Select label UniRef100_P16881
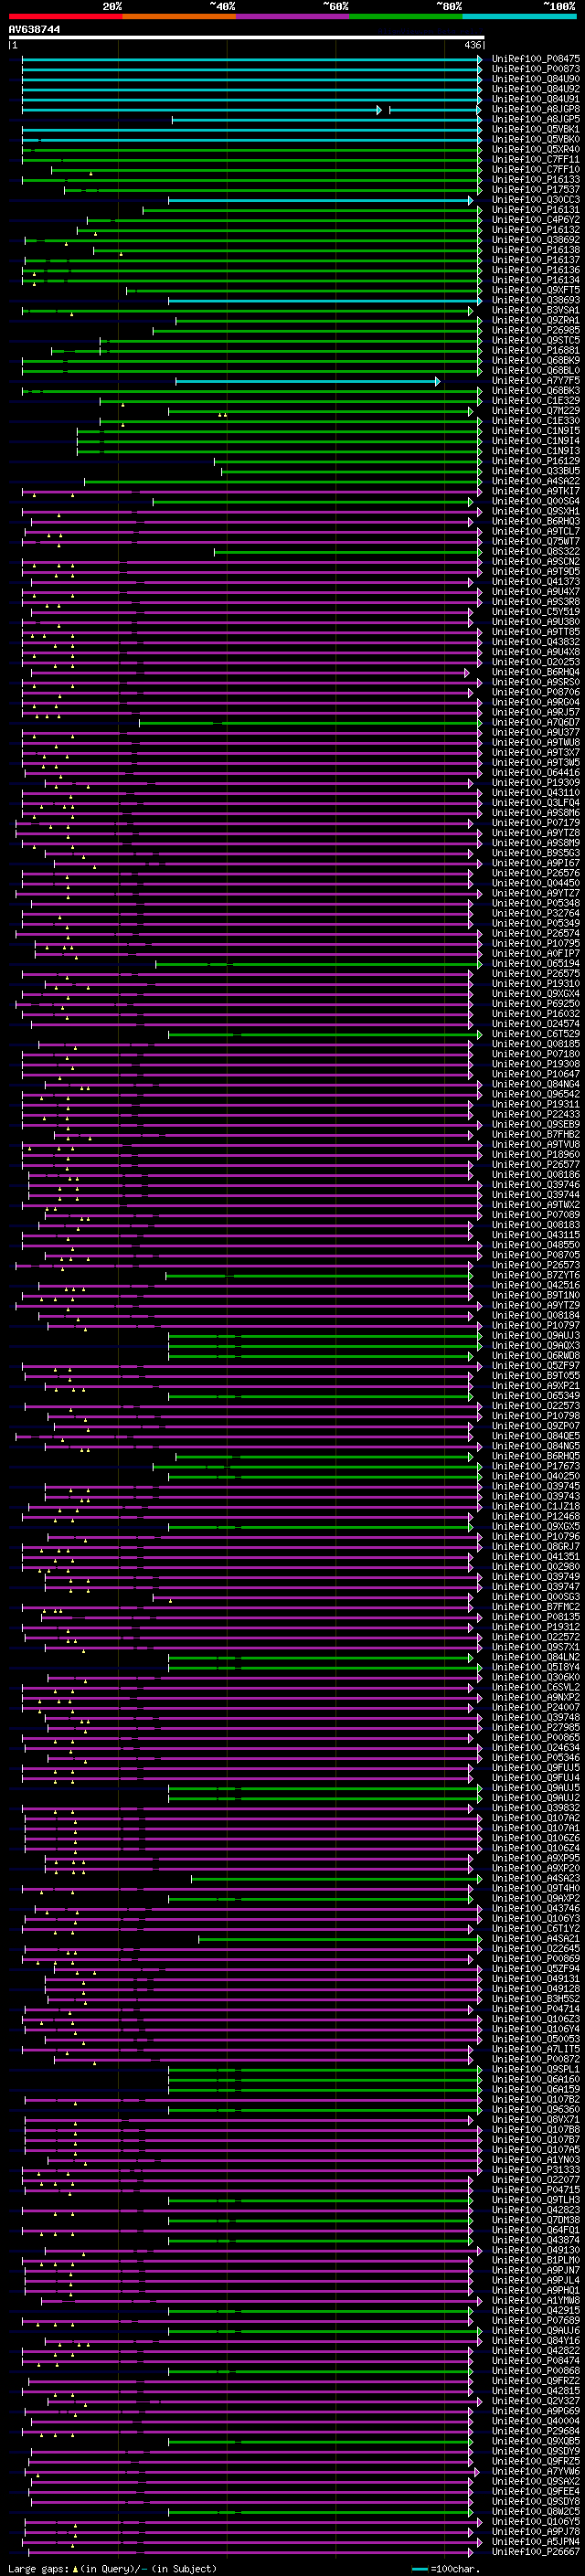This screenshot has width=585, height=2576. pyautogui.click(x=536, y=351)
